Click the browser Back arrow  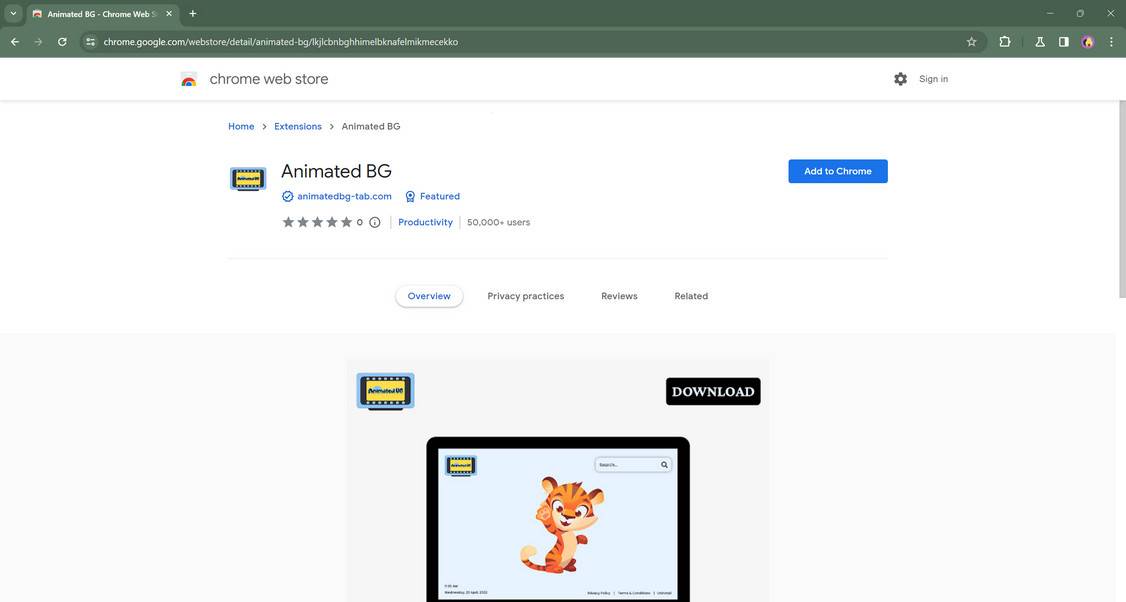(14, 42)
